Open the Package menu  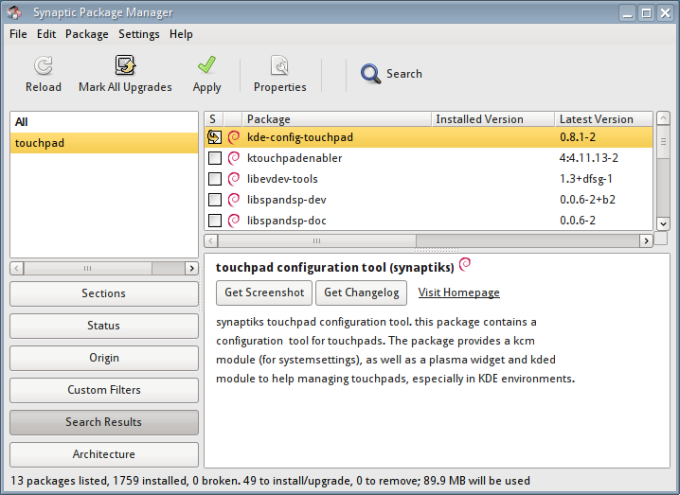87,34
